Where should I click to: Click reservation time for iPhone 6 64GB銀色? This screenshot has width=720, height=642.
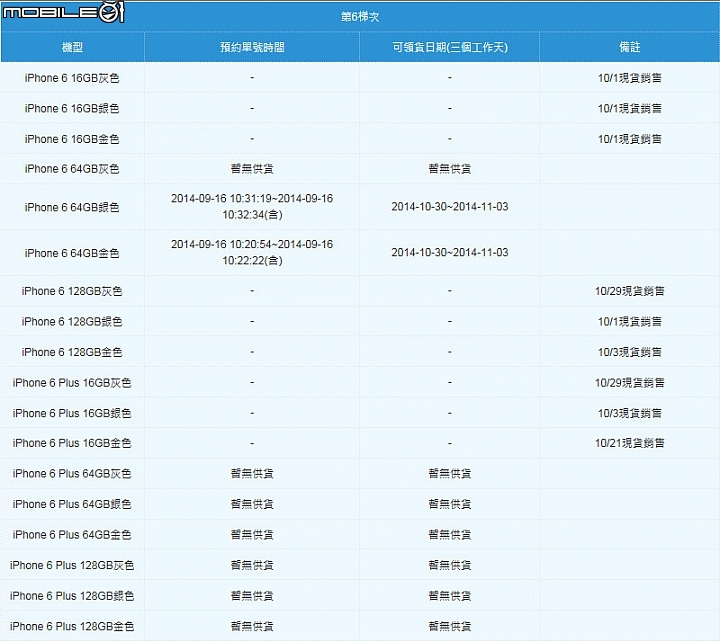252,207
